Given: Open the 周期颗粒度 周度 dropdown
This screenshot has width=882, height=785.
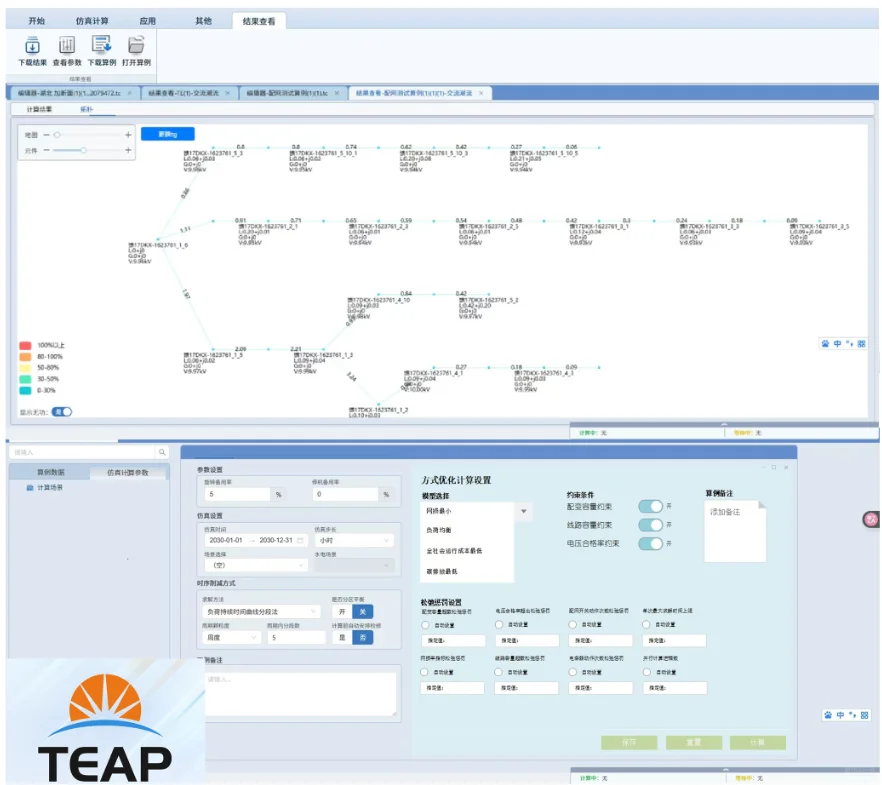Looking at the screenshot, I should click(x=231, y=638).
